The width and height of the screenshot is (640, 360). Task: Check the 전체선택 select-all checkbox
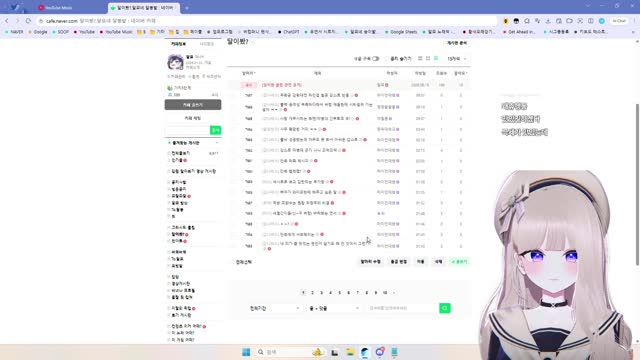[233, 262]
